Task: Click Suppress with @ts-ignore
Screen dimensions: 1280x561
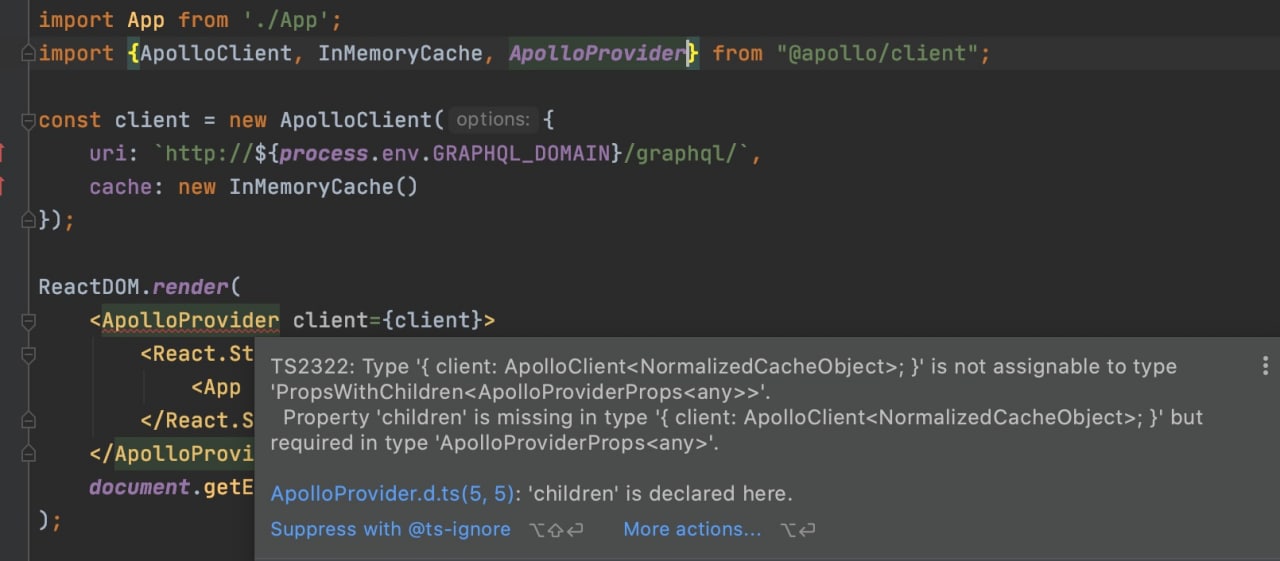Action: point(390,529)
